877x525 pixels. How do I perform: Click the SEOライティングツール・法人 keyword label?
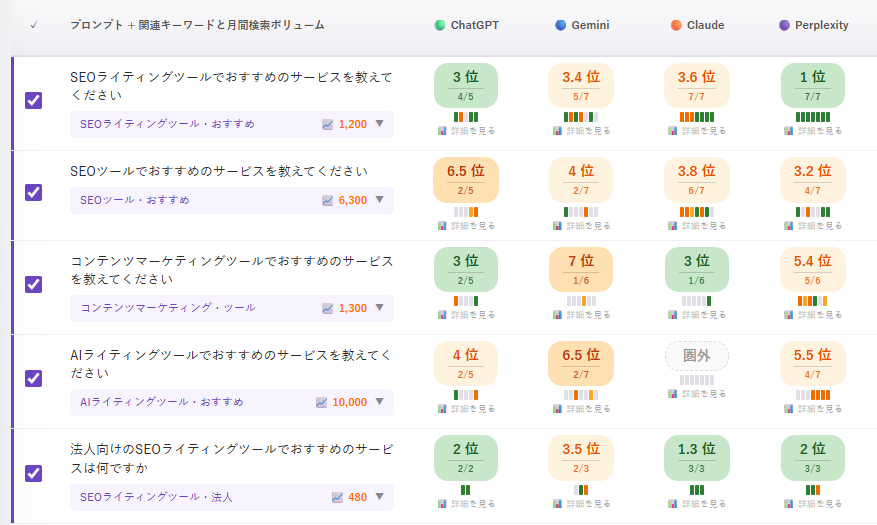click(156, 496)
